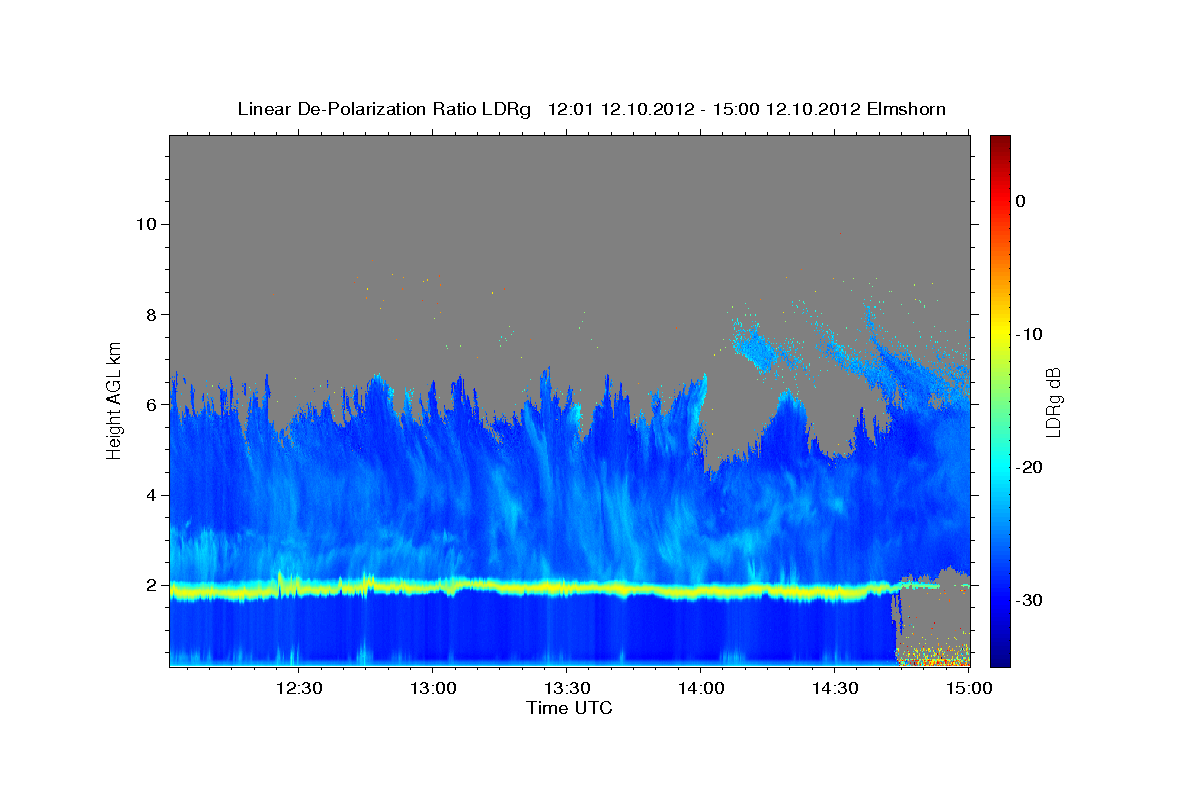Click the colorbar label '-20'
The image size is (1200, 800).
1030,467
